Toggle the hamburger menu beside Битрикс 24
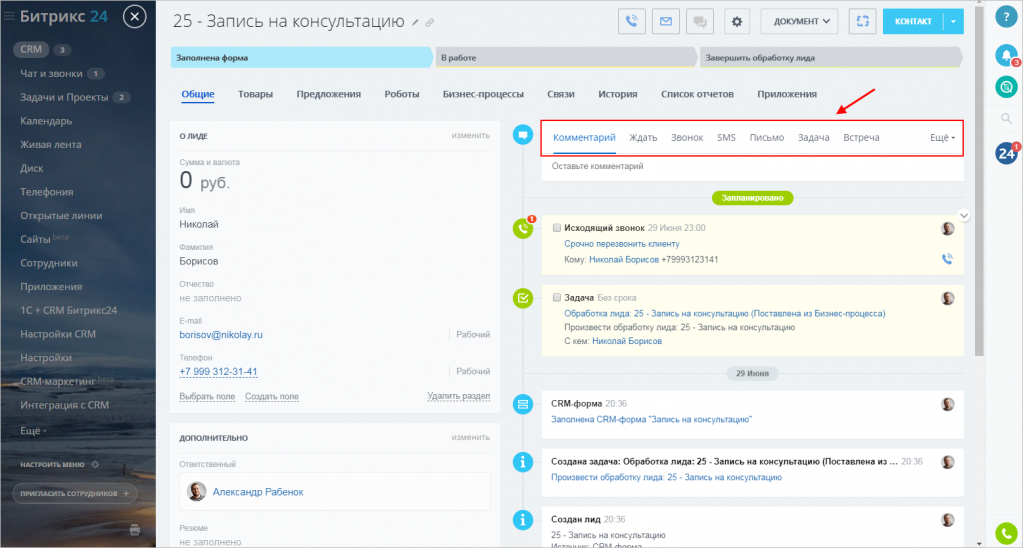 click(9, 17)
